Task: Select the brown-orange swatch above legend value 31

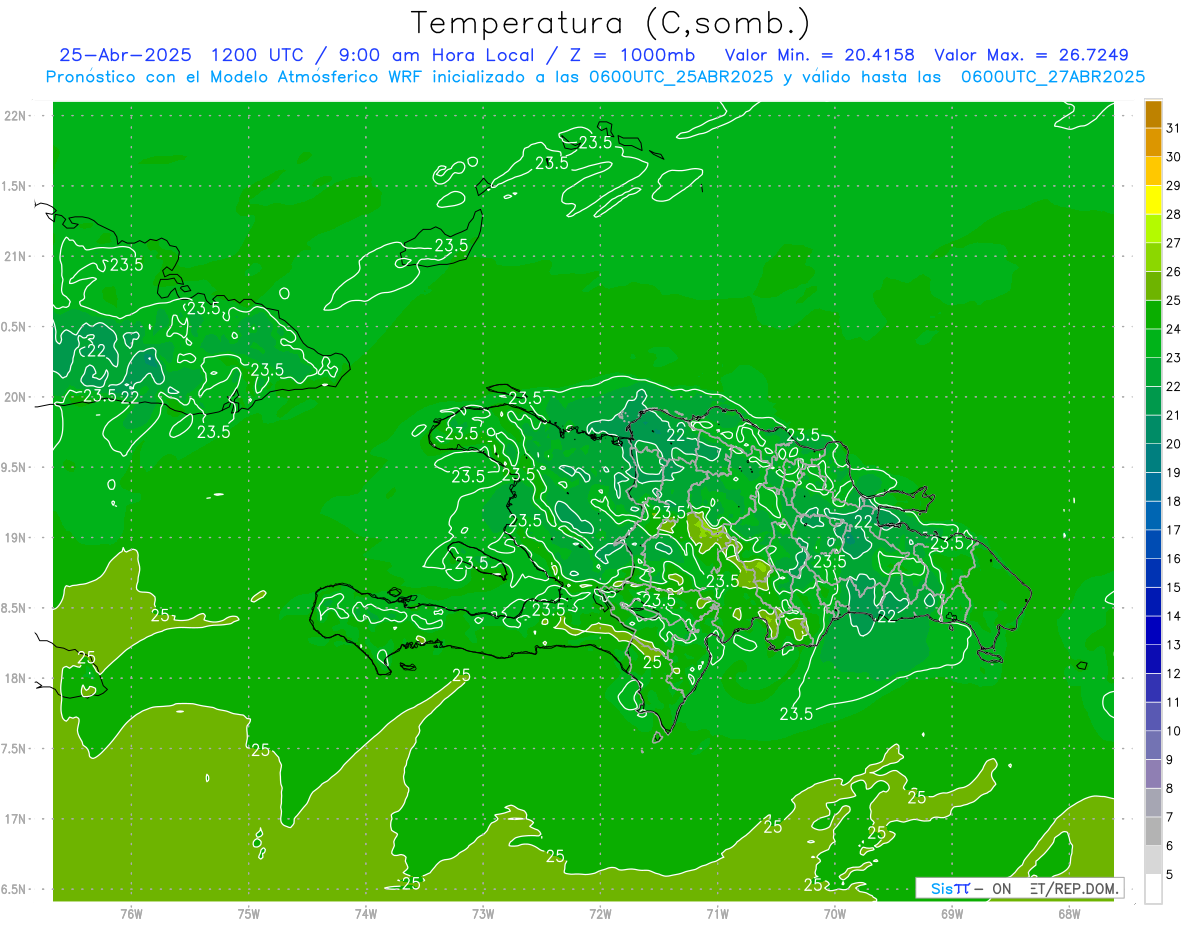Action: [1153, 115]
